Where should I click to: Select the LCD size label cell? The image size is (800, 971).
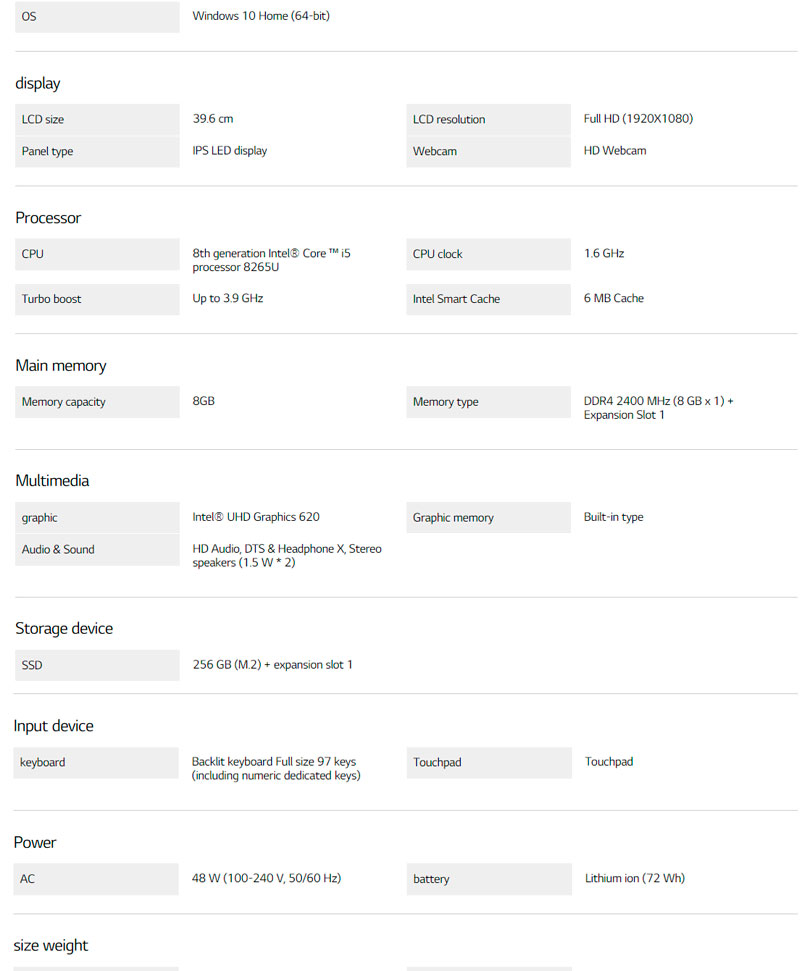(x=96, y=120)
